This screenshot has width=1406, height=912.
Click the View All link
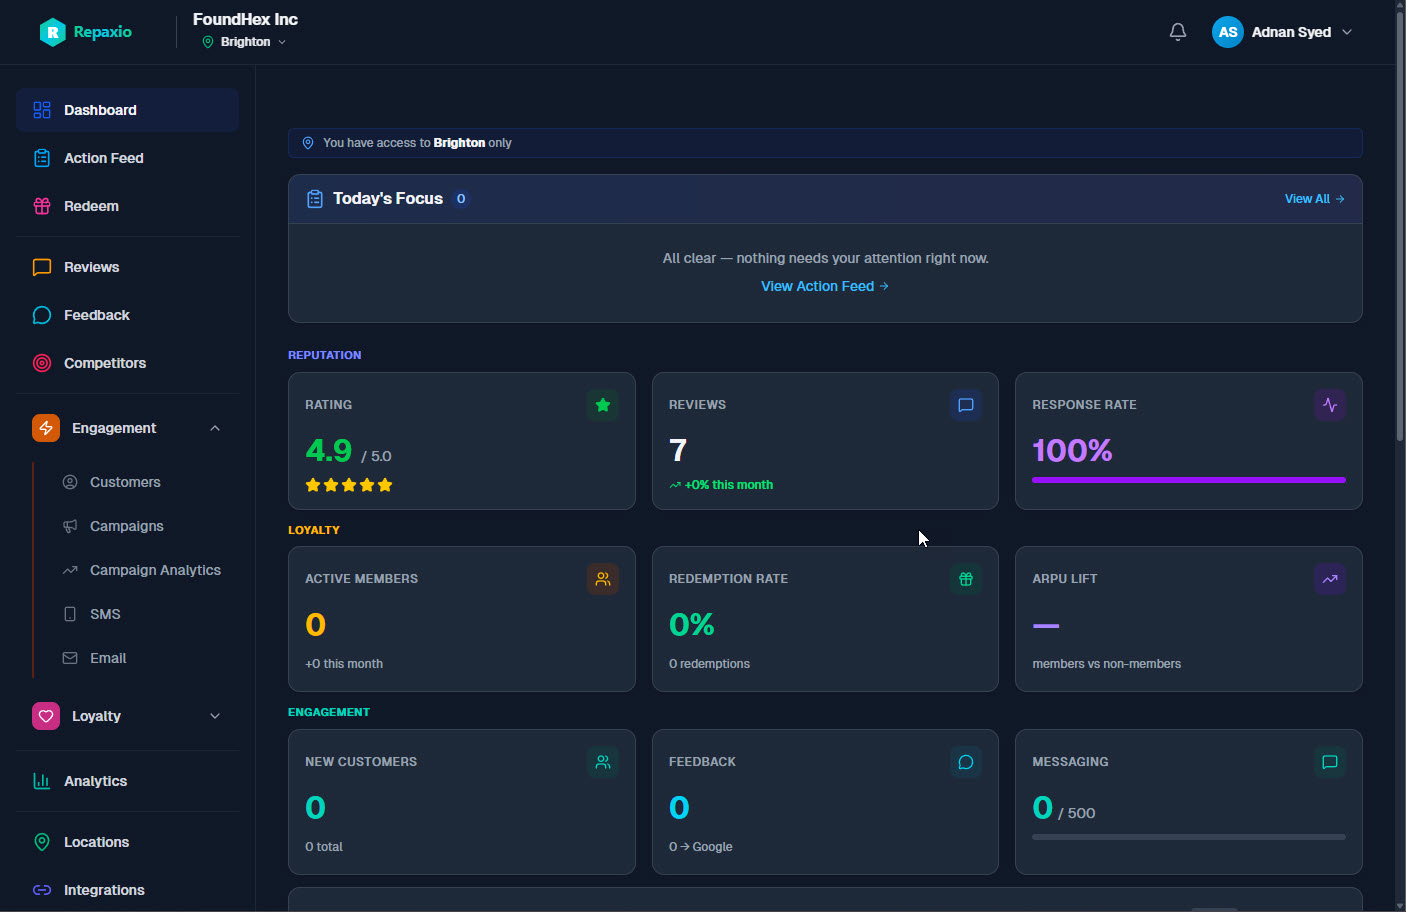click(1314, 199)
